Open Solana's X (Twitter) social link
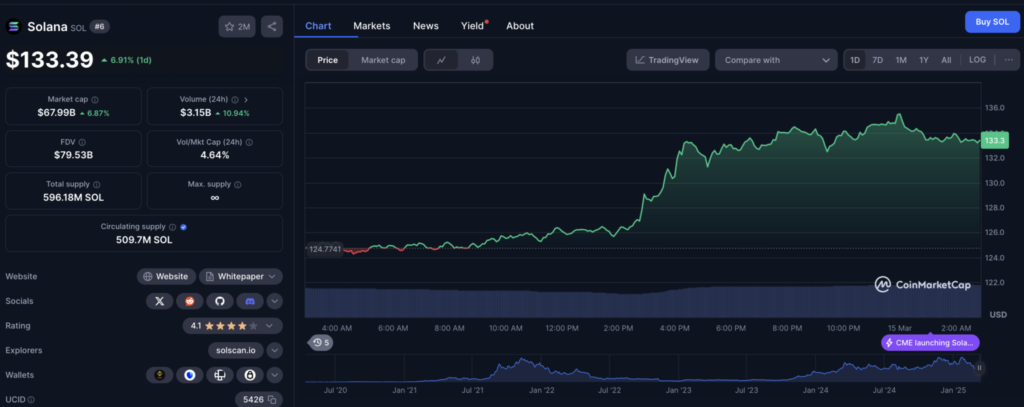The width and height of the screenshot is (1024, 407). [160, 300]
